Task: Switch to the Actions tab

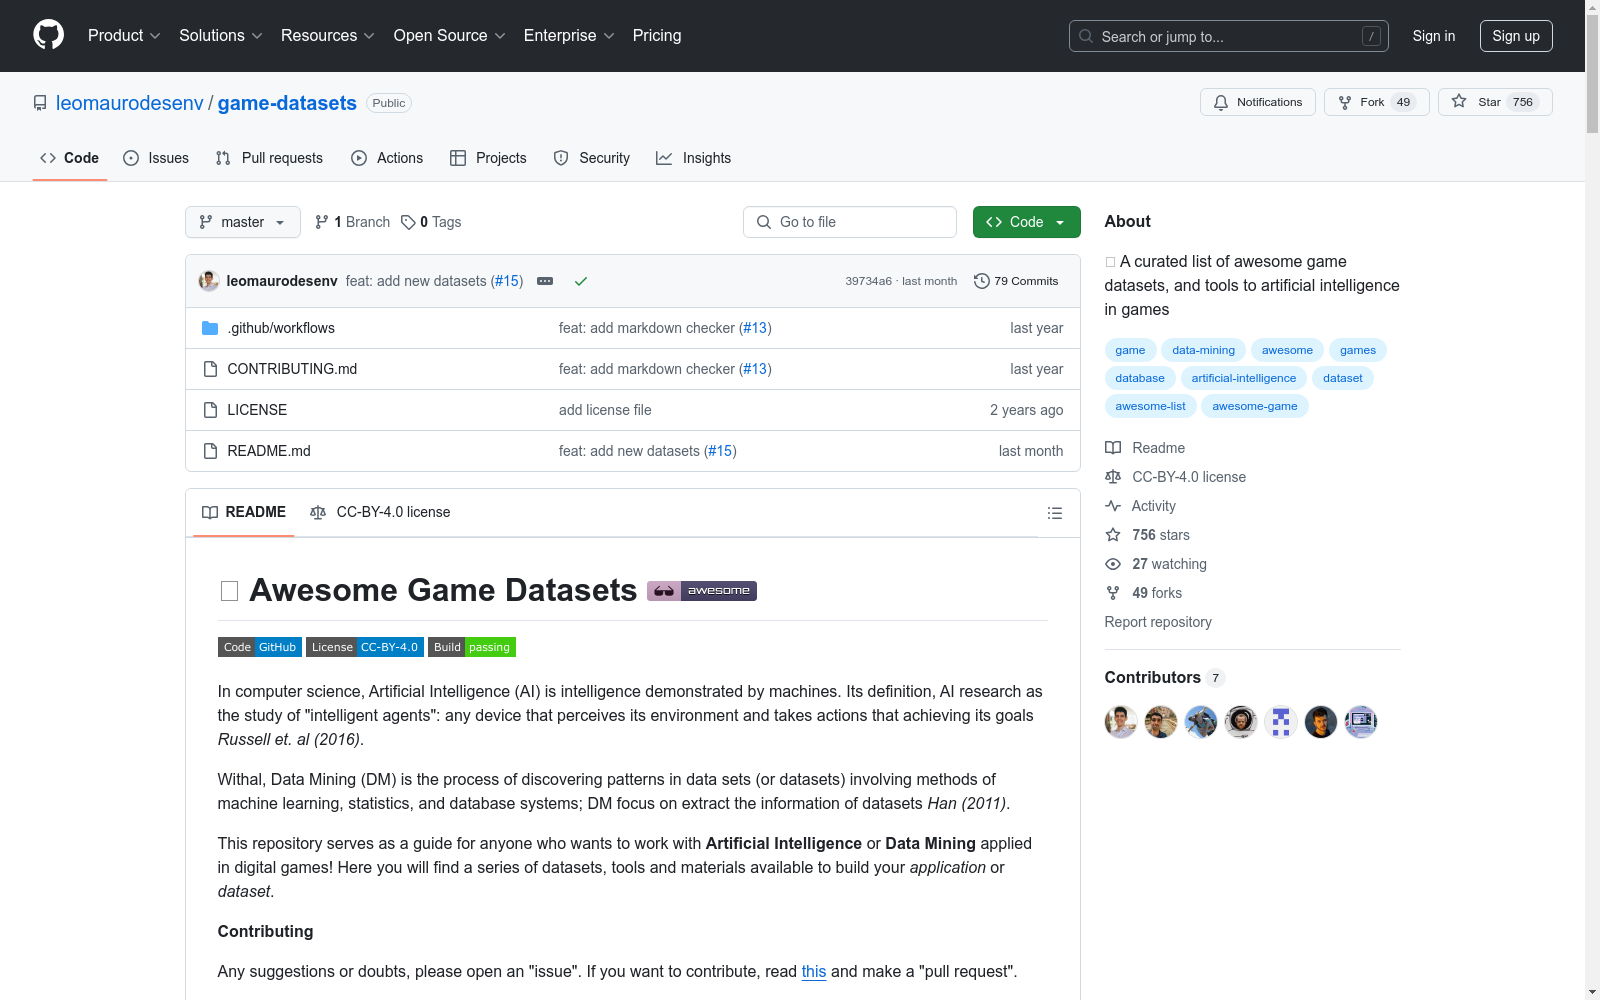Action: (387, 158)
